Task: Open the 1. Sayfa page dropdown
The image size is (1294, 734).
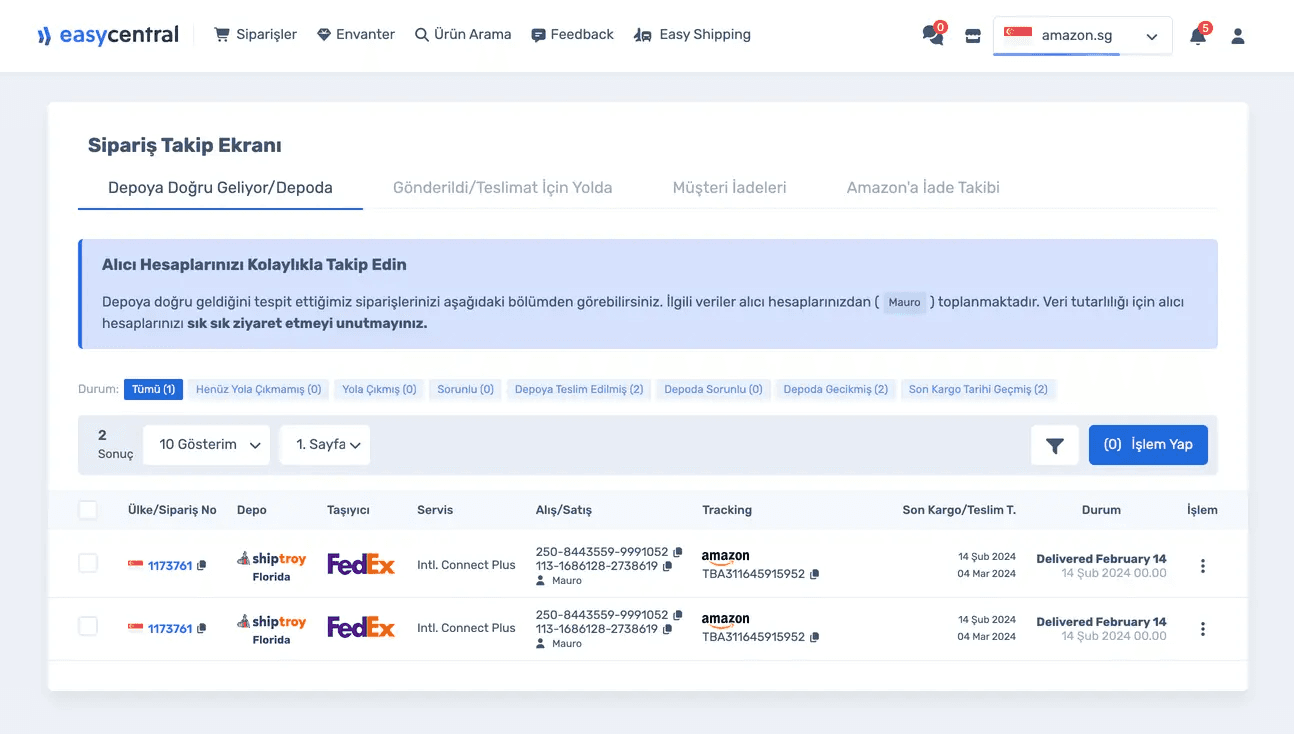Action: pos(325,445)
